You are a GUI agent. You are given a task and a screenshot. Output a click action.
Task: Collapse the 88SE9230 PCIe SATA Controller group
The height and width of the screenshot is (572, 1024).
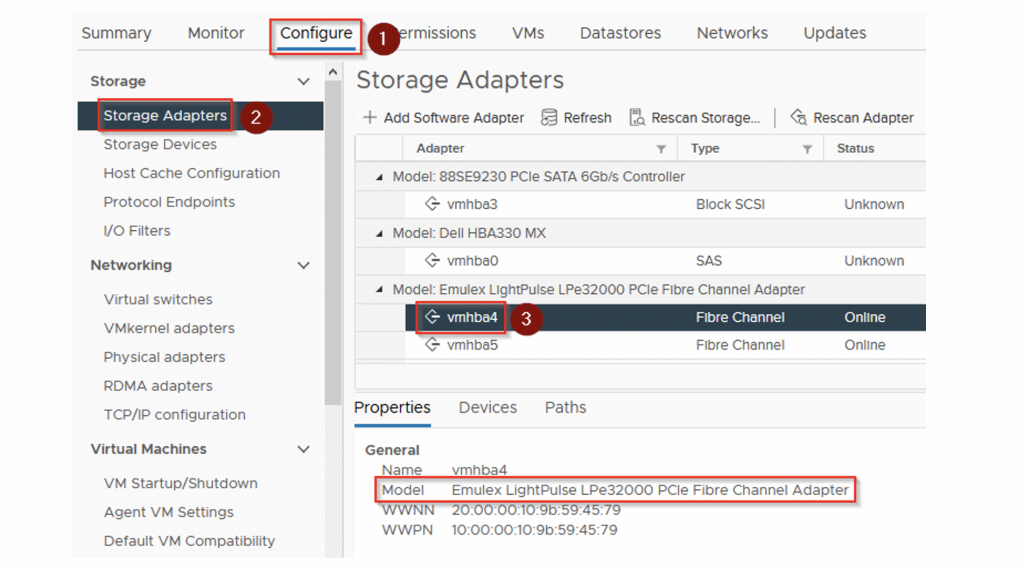379,177
